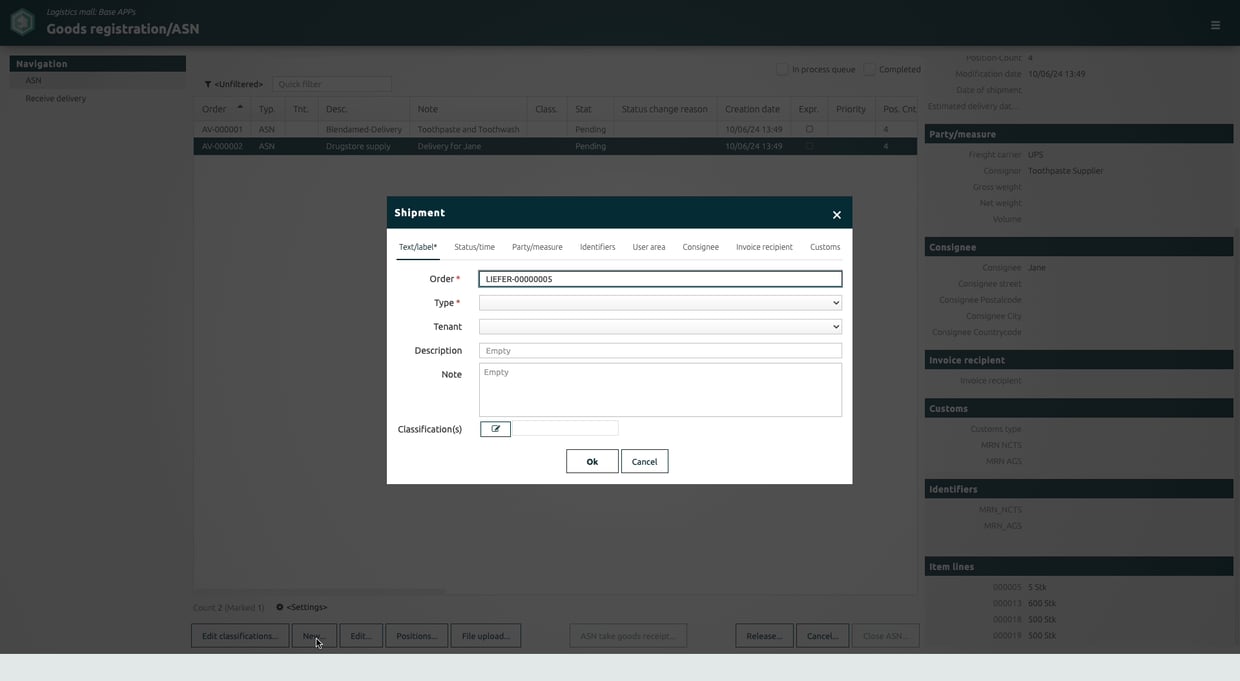Click the Item lines panel header
Viewport: 1240px width, 681px height.
pyautogui.click(x=1079, y=567)
